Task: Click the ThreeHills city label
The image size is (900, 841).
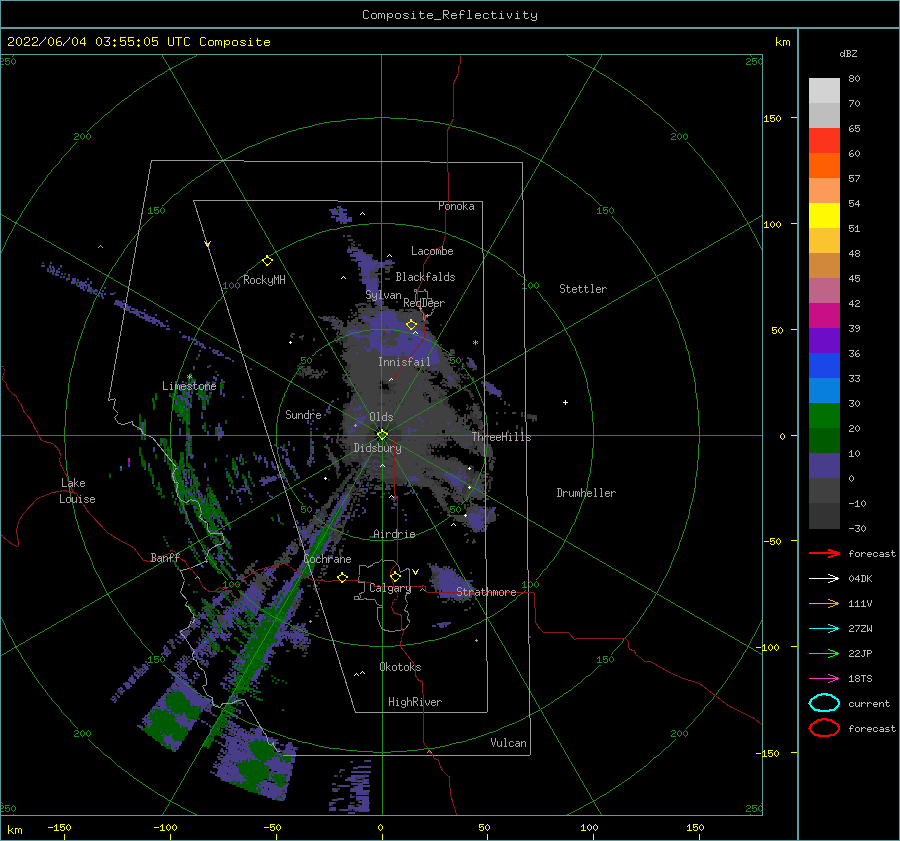Action: 502,437
